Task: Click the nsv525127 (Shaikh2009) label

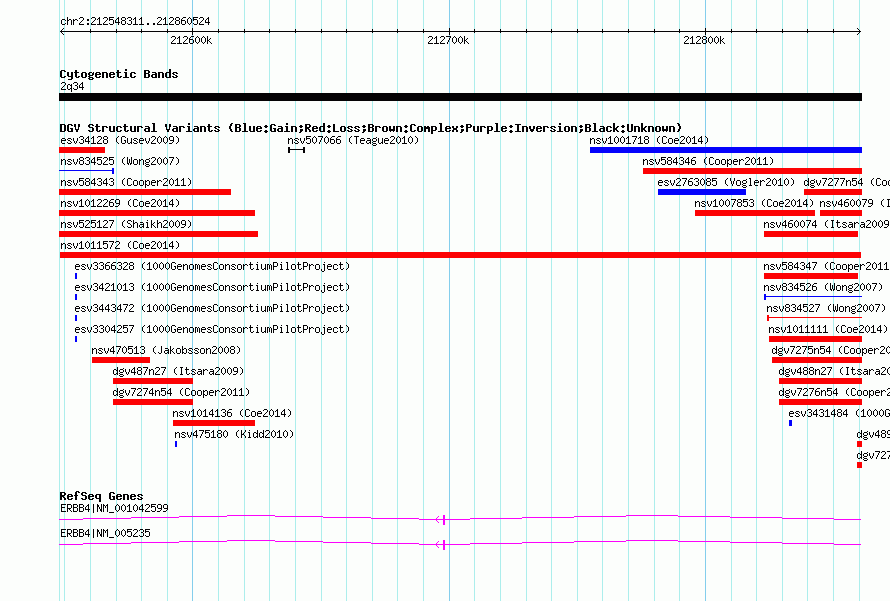Action: (x=126, y=224)
